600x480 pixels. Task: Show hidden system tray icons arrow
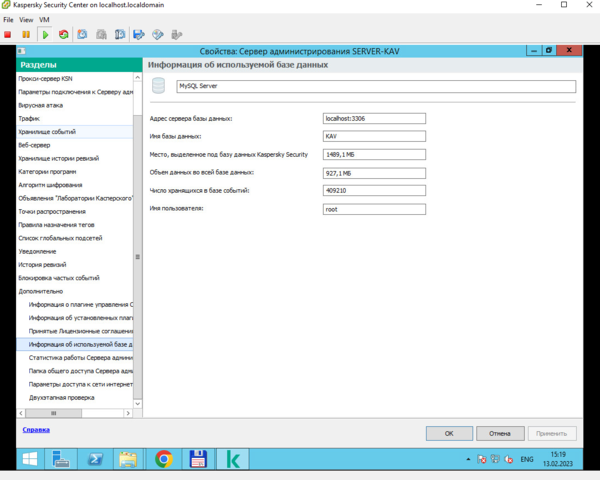click(x=468, y=459)
